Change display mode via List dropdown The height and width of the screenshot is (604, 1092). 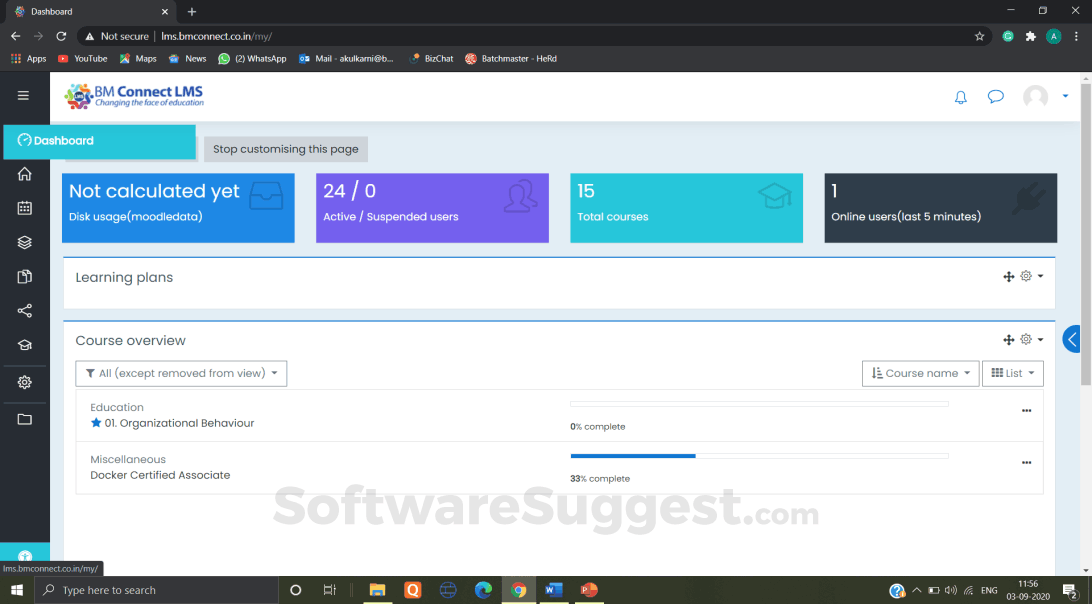pos(1012,373)
